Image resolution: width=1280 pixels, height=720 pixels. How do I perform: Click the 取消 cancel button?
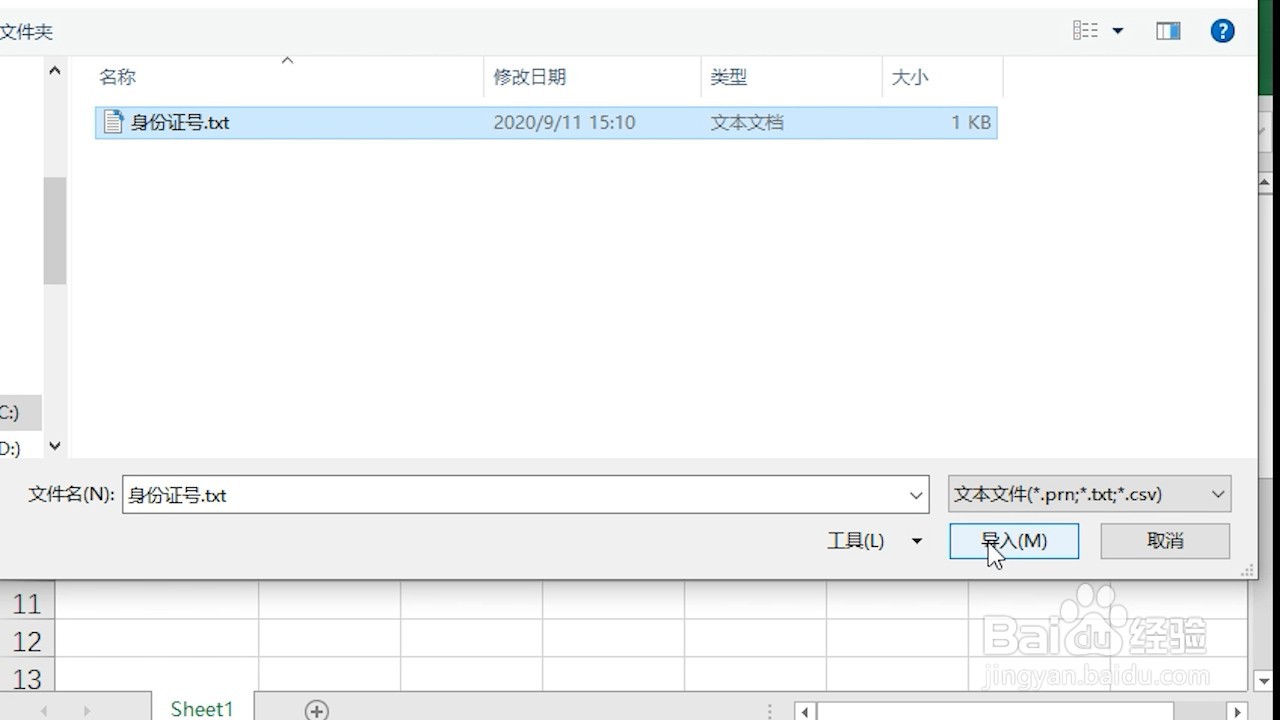click(x=1164, y=540)
